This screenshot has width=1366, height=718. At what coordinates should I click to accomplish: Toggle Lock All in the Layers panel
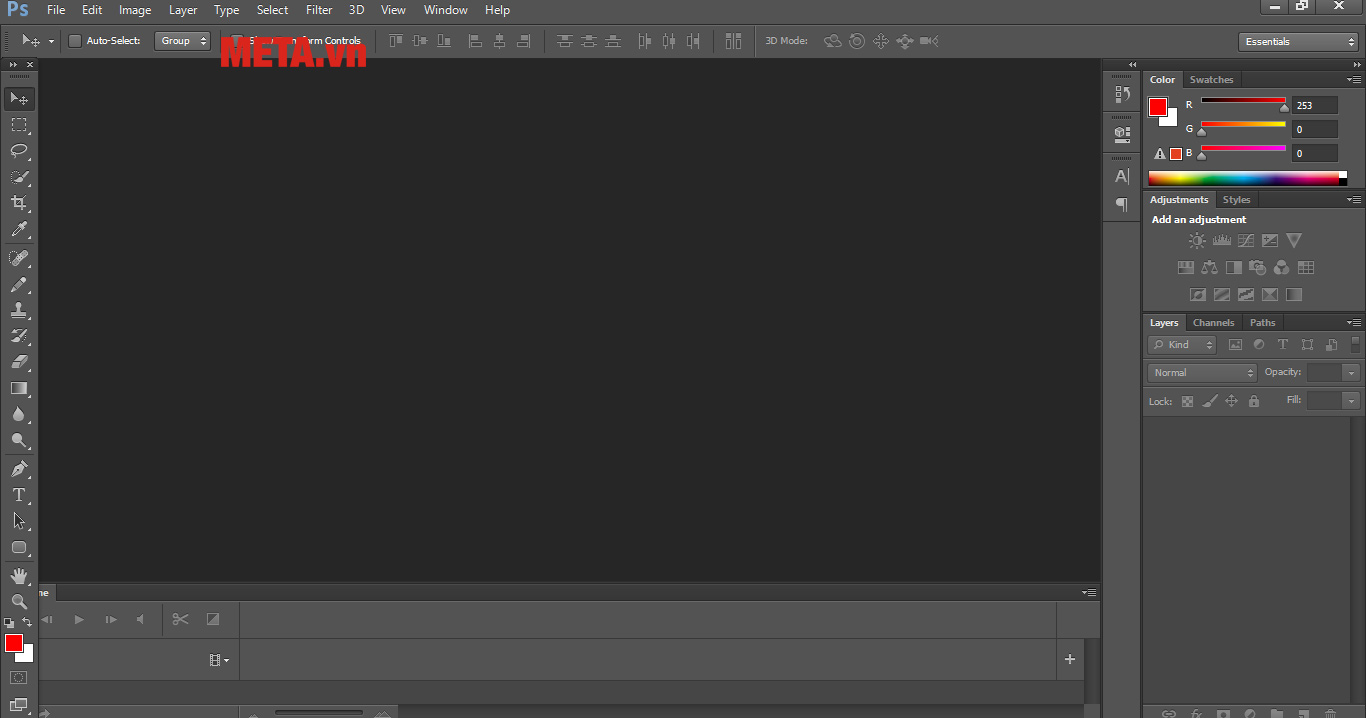tap(1253, 400)
